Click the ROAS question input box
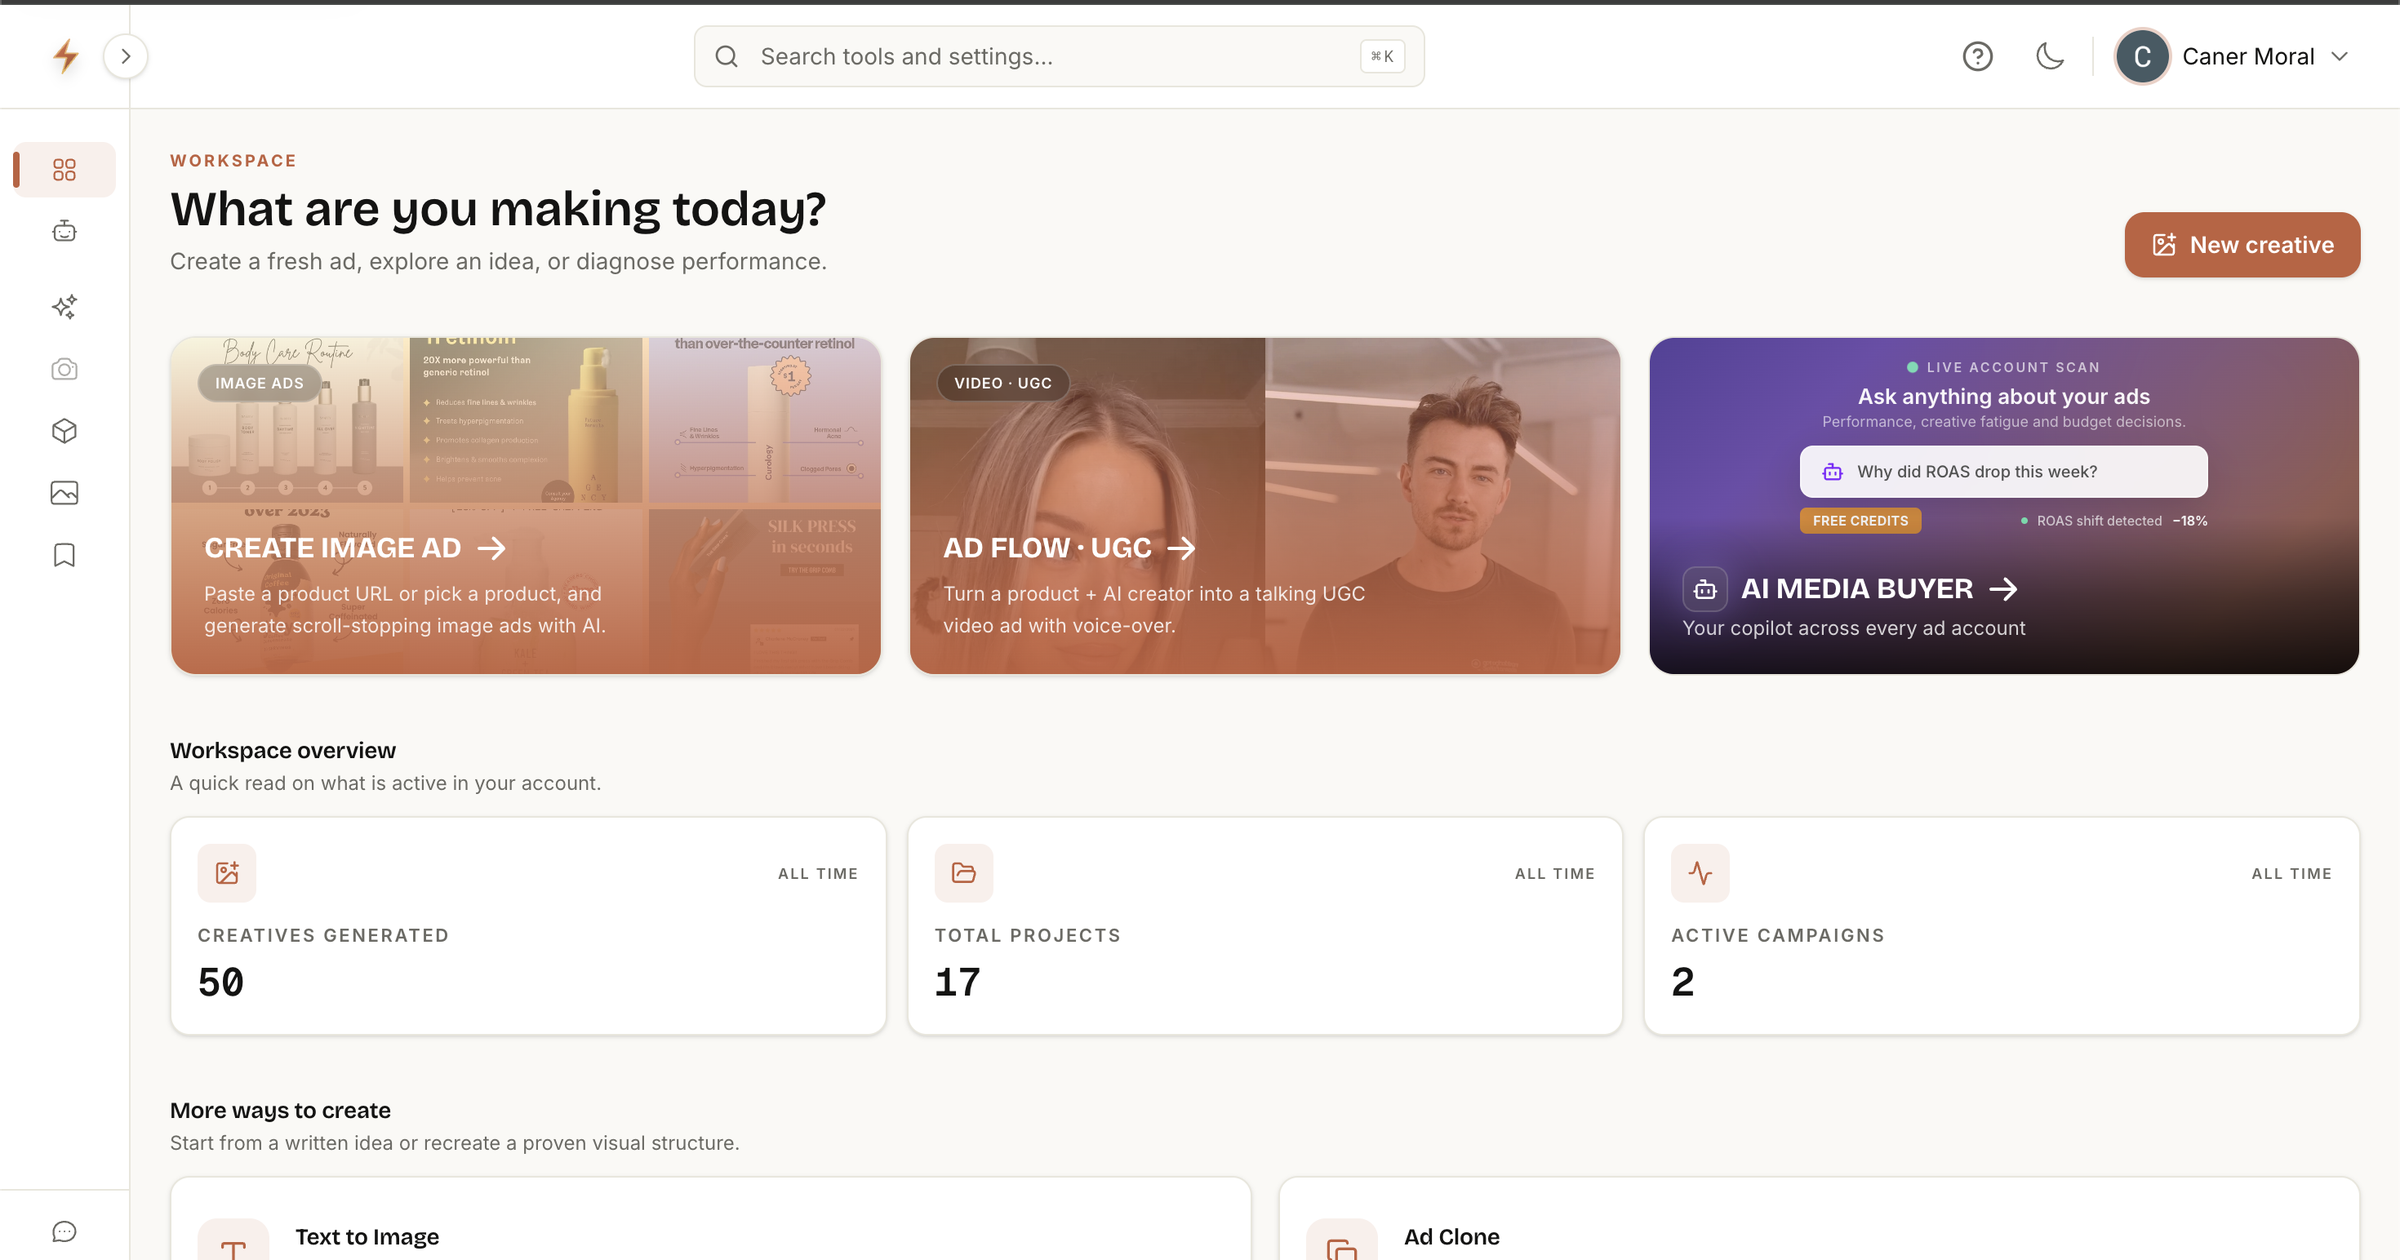2400x1260 pixels. pyautogui.click(x=2003, y=472)
